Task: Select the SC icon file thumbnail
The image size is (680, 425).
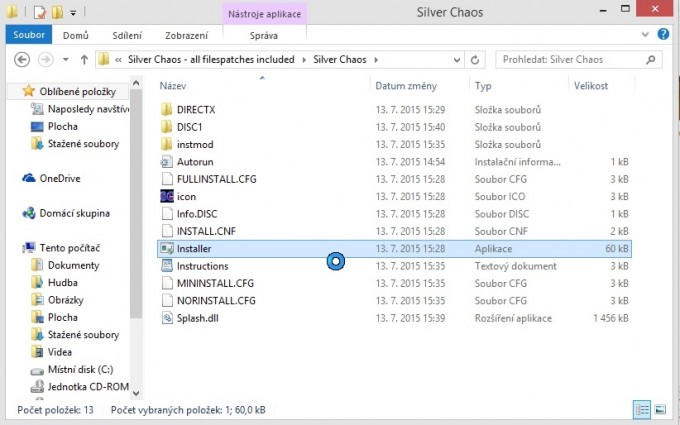Action: click(167, 196)
